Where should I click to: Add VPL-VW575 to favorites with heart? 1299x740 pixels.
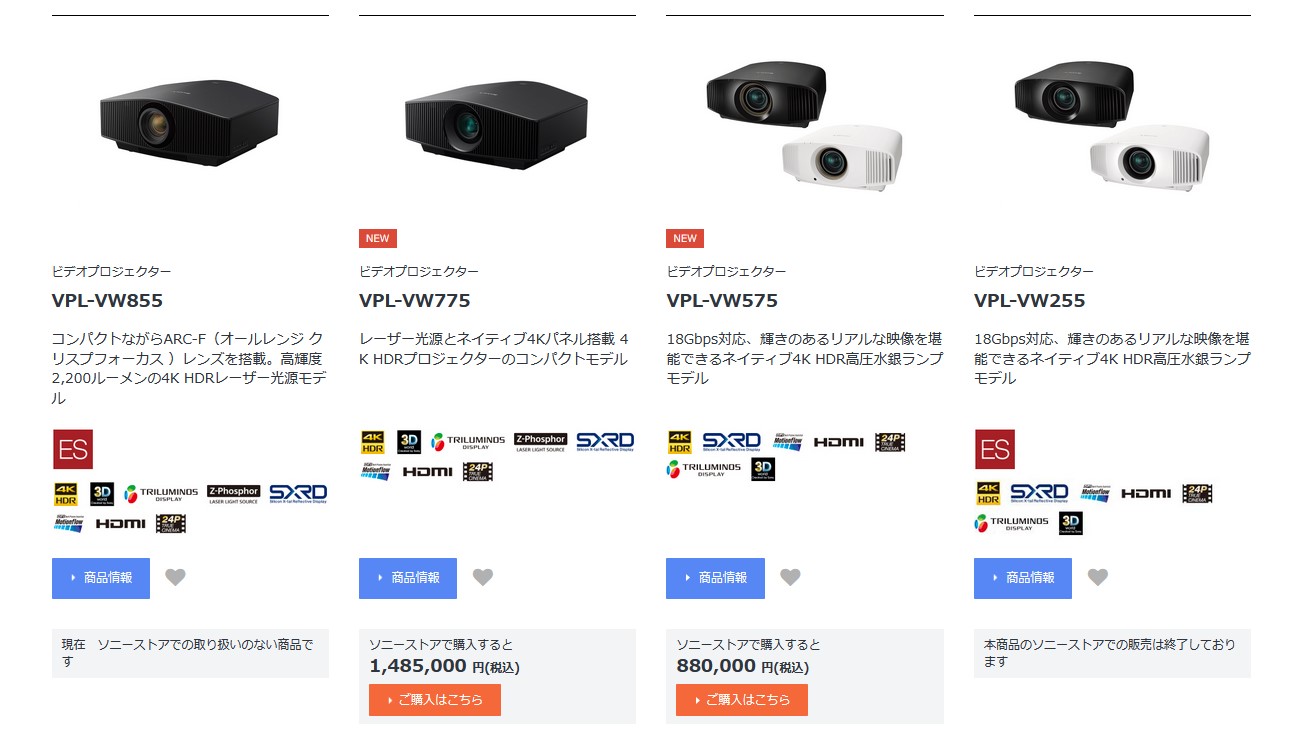pos(790,577)
